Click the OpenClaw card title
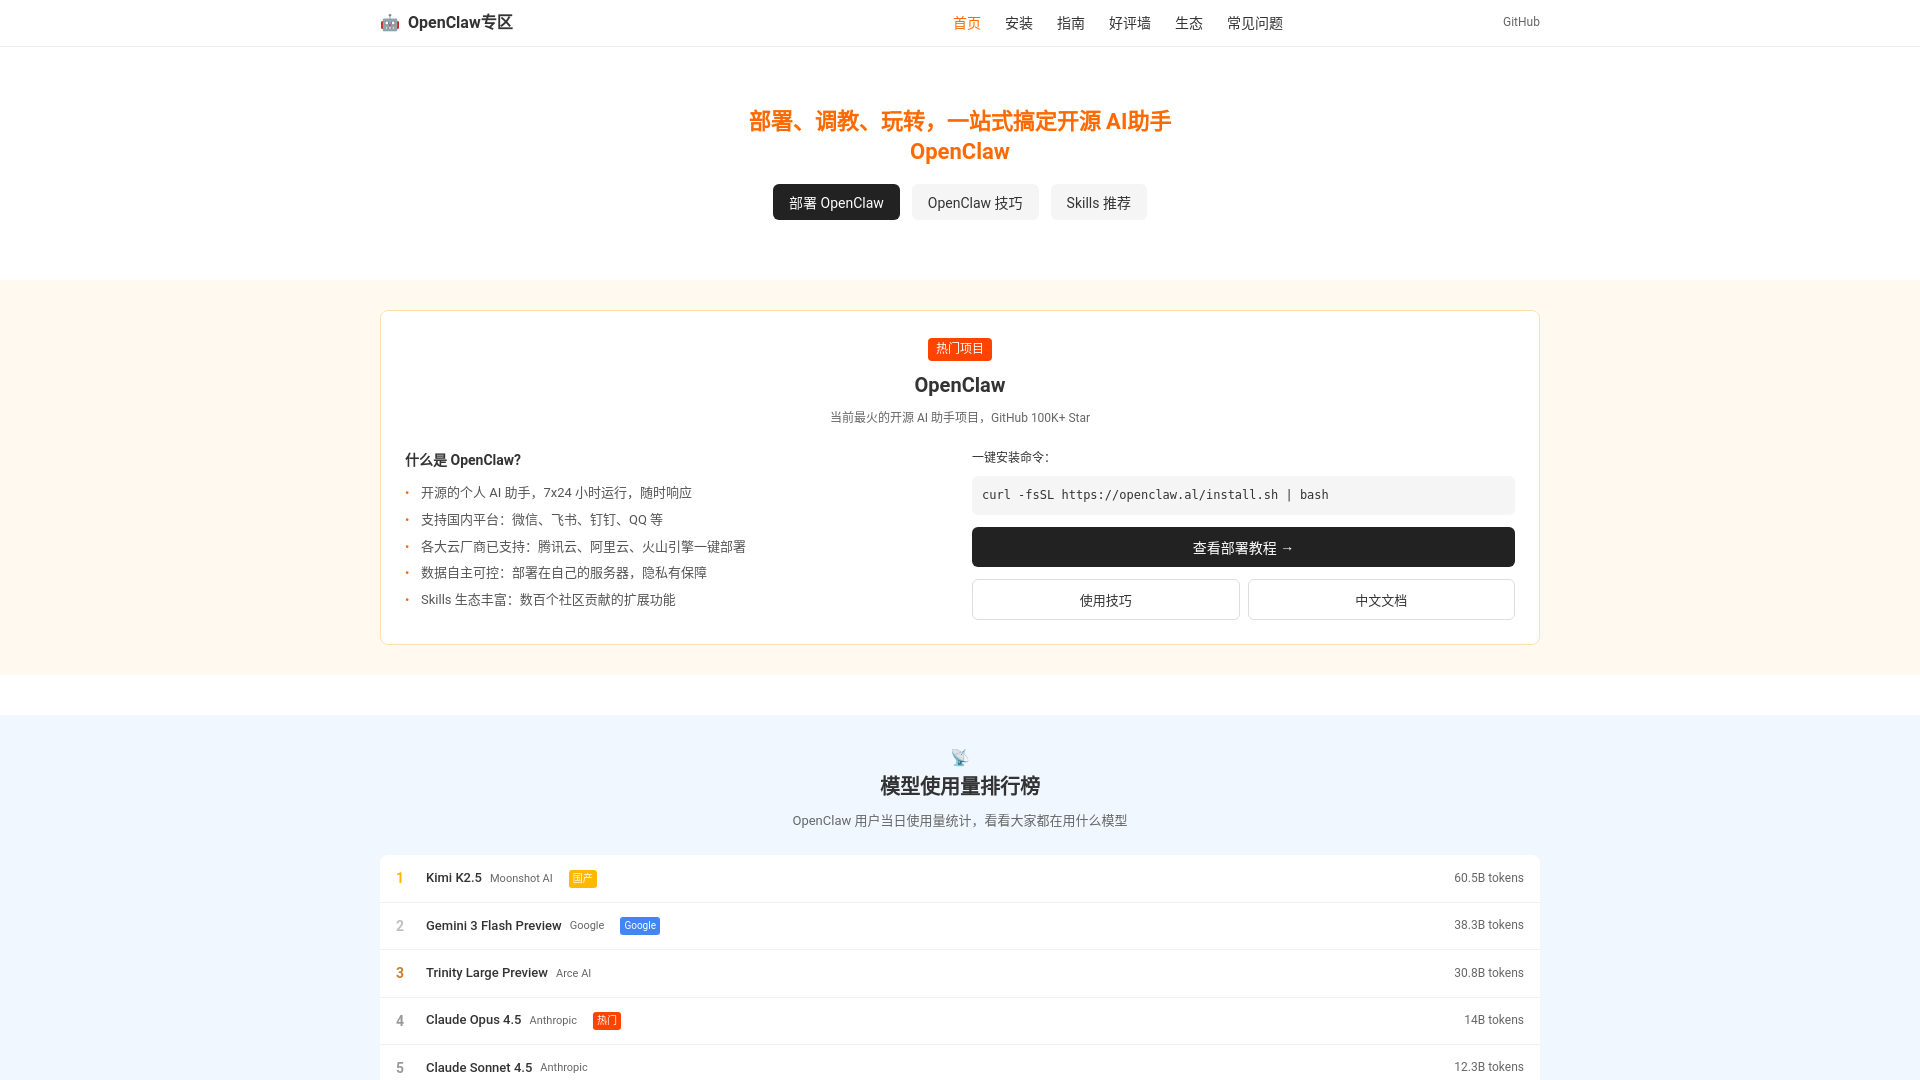Screen dimensions: 1920x1080 960,385
